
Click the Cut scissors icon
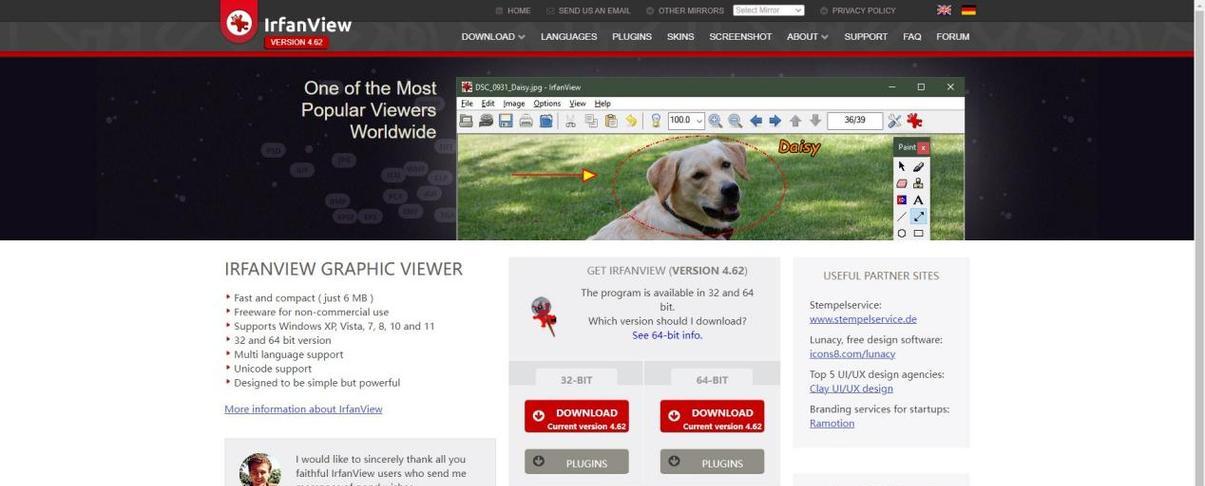tap(571, 120)
